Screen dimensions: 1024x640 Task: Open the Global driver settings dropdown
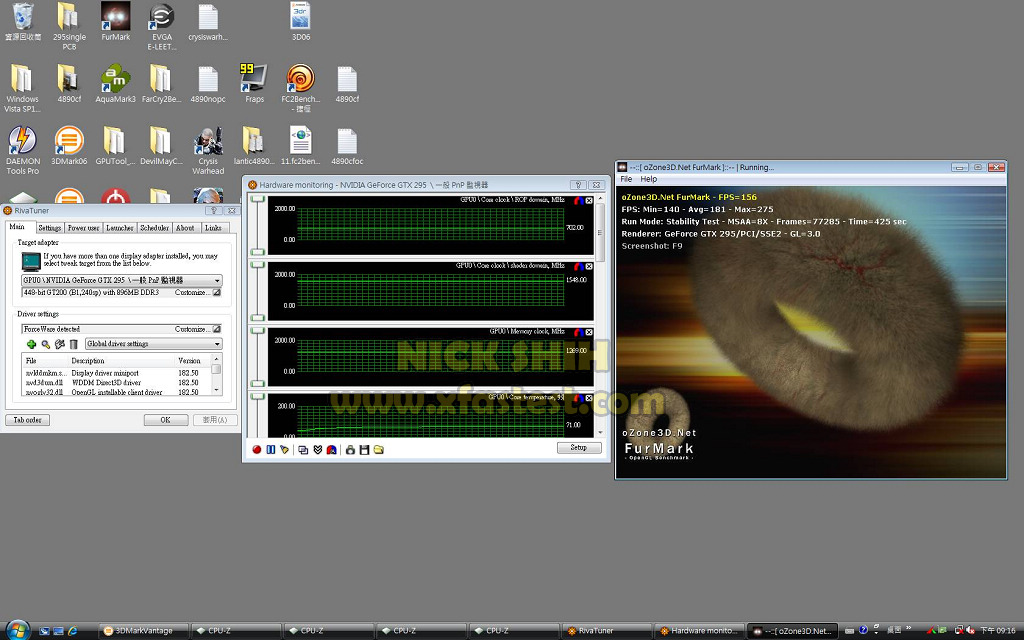click(x=216, y=344)
